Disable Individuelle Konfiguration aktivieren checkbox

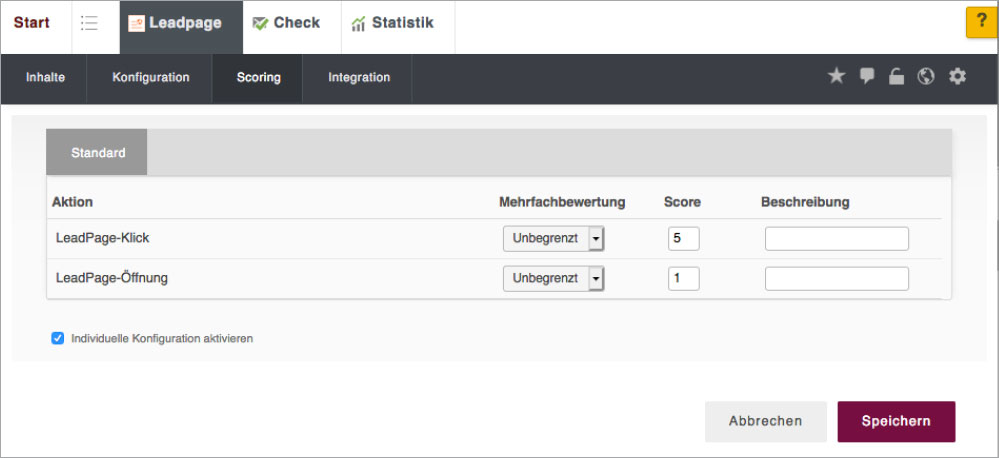[58, 338]
